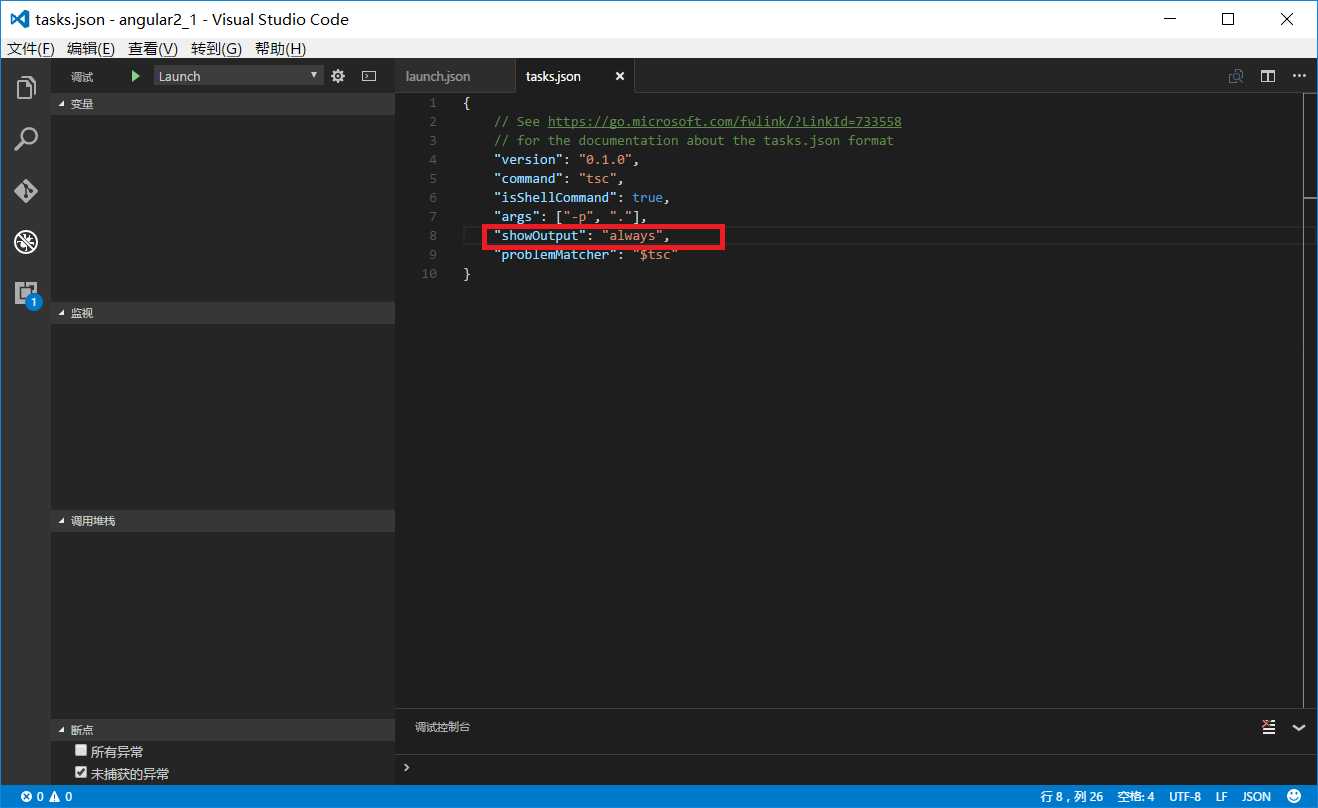The image size is (1318, 808).
Task: Click the VS Code logo in the title bar
Action: [x=19, y=19]
